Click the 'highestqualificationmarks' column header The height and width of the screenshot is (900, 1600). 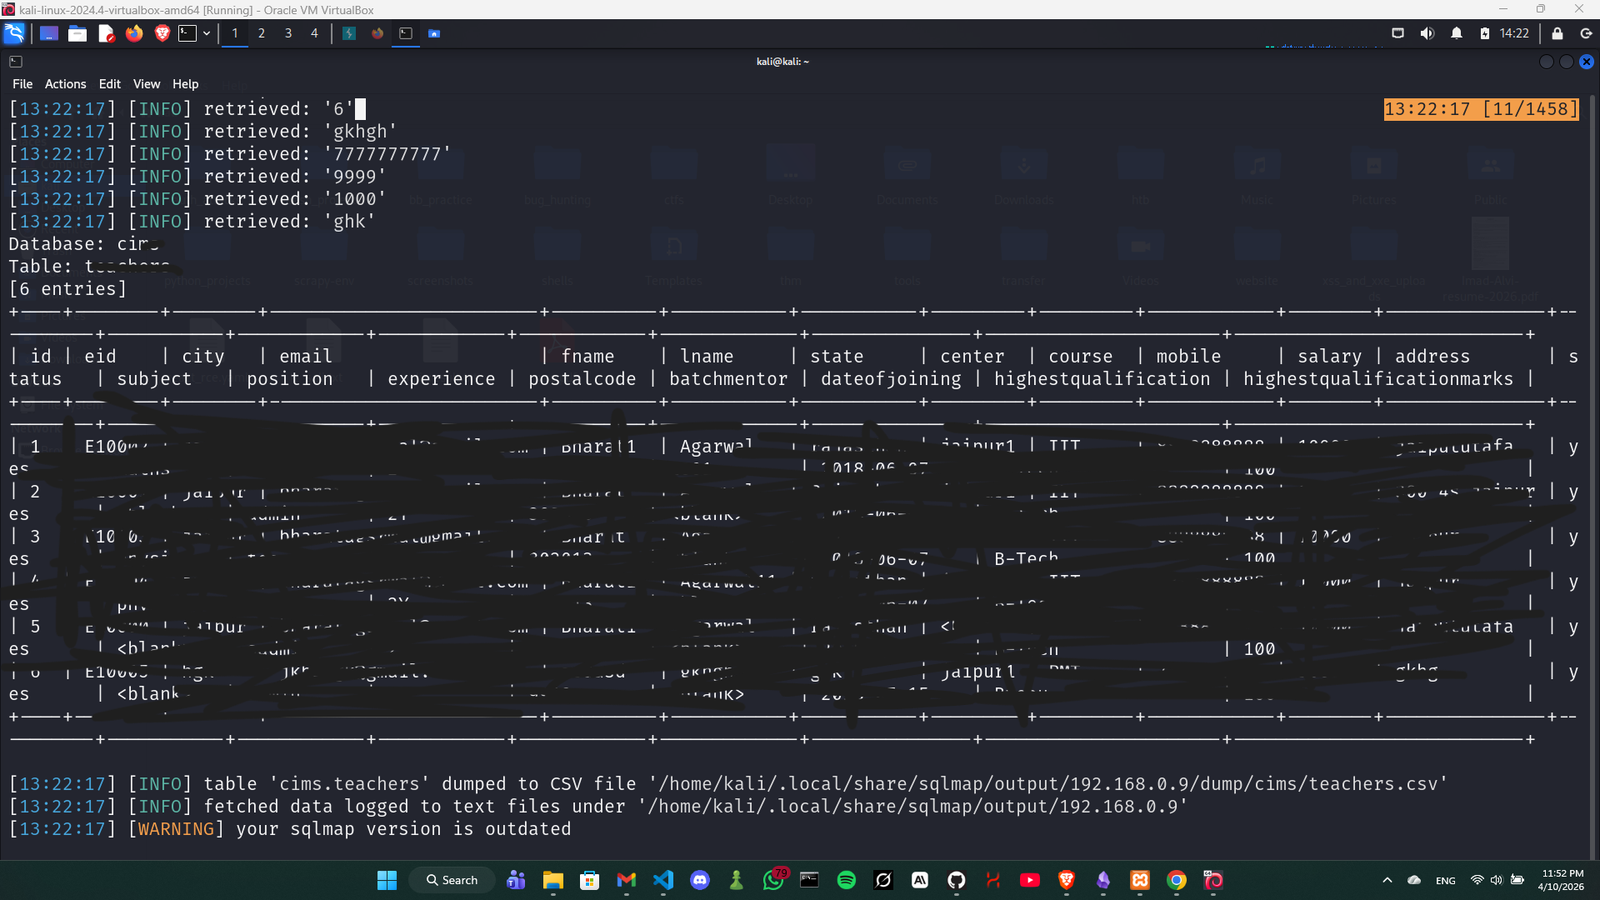[1378, 379]
